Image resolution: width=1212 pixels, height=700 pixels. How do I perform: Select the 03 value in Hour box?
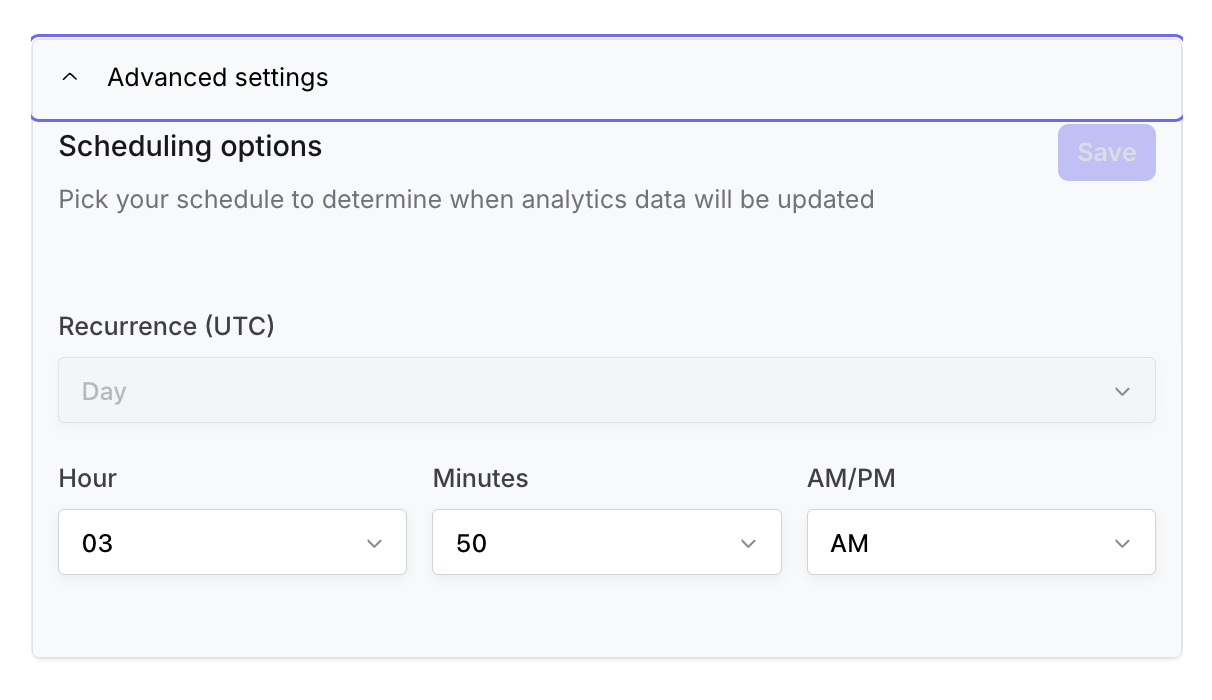point(98,544)
